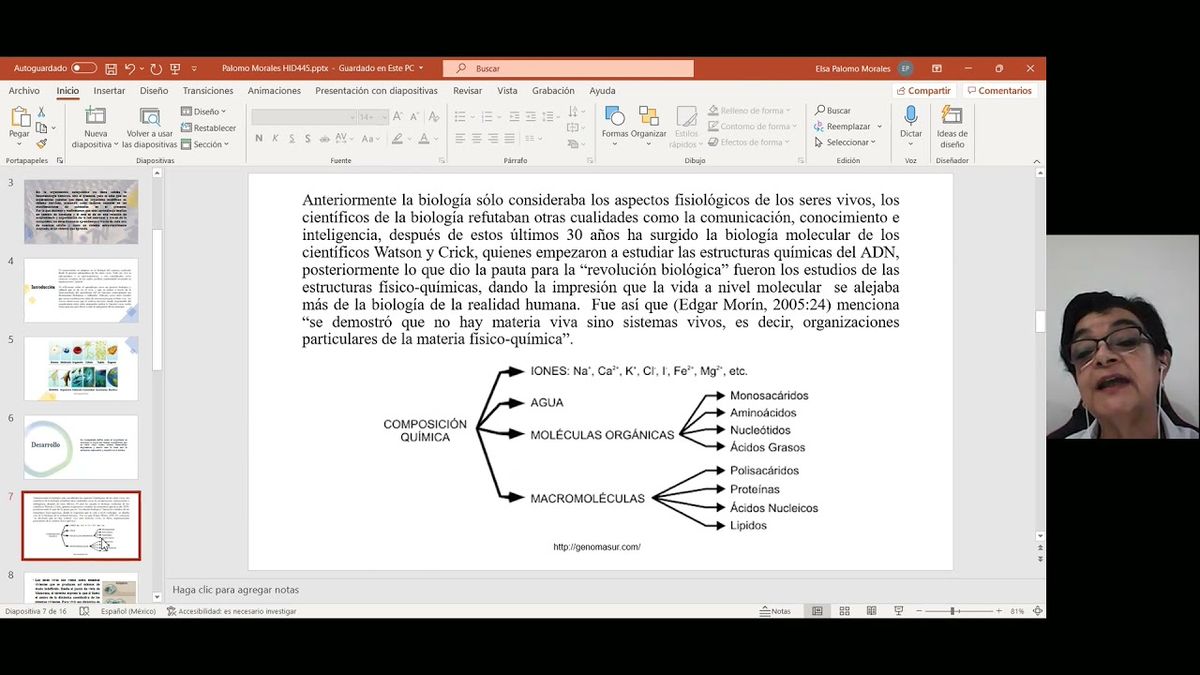Redo with the repeat arrow icon
The height and width of the screenshot is (675, 1200).
point(156,68)
